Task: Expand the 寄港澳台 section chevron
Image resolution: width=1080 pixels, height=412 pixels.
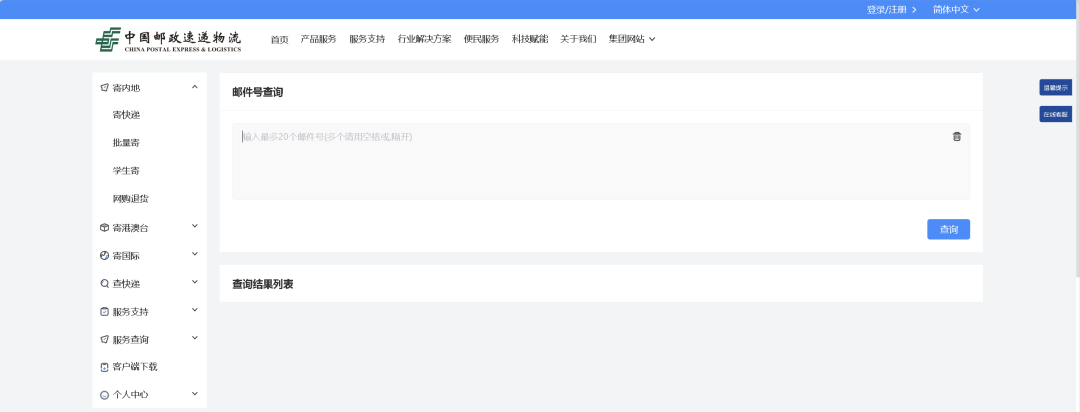Action: 195,226
